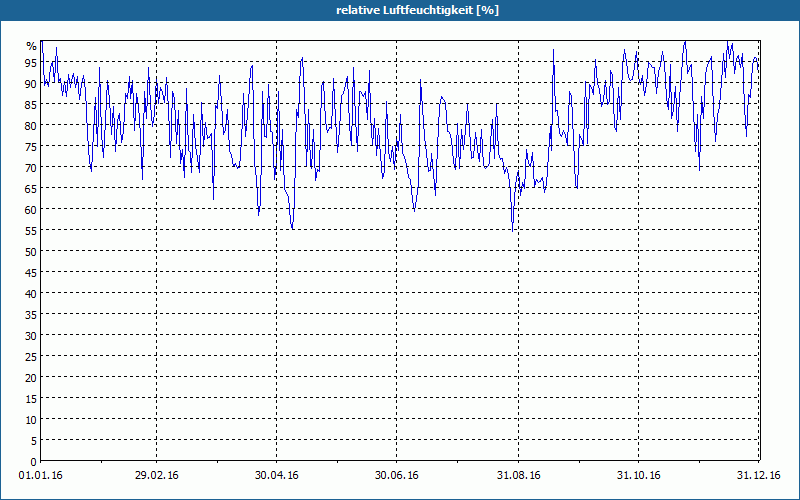The image size is (800, 500).
Task: Click the 31.10.16 date label
Action: click(x=638, y=476)
